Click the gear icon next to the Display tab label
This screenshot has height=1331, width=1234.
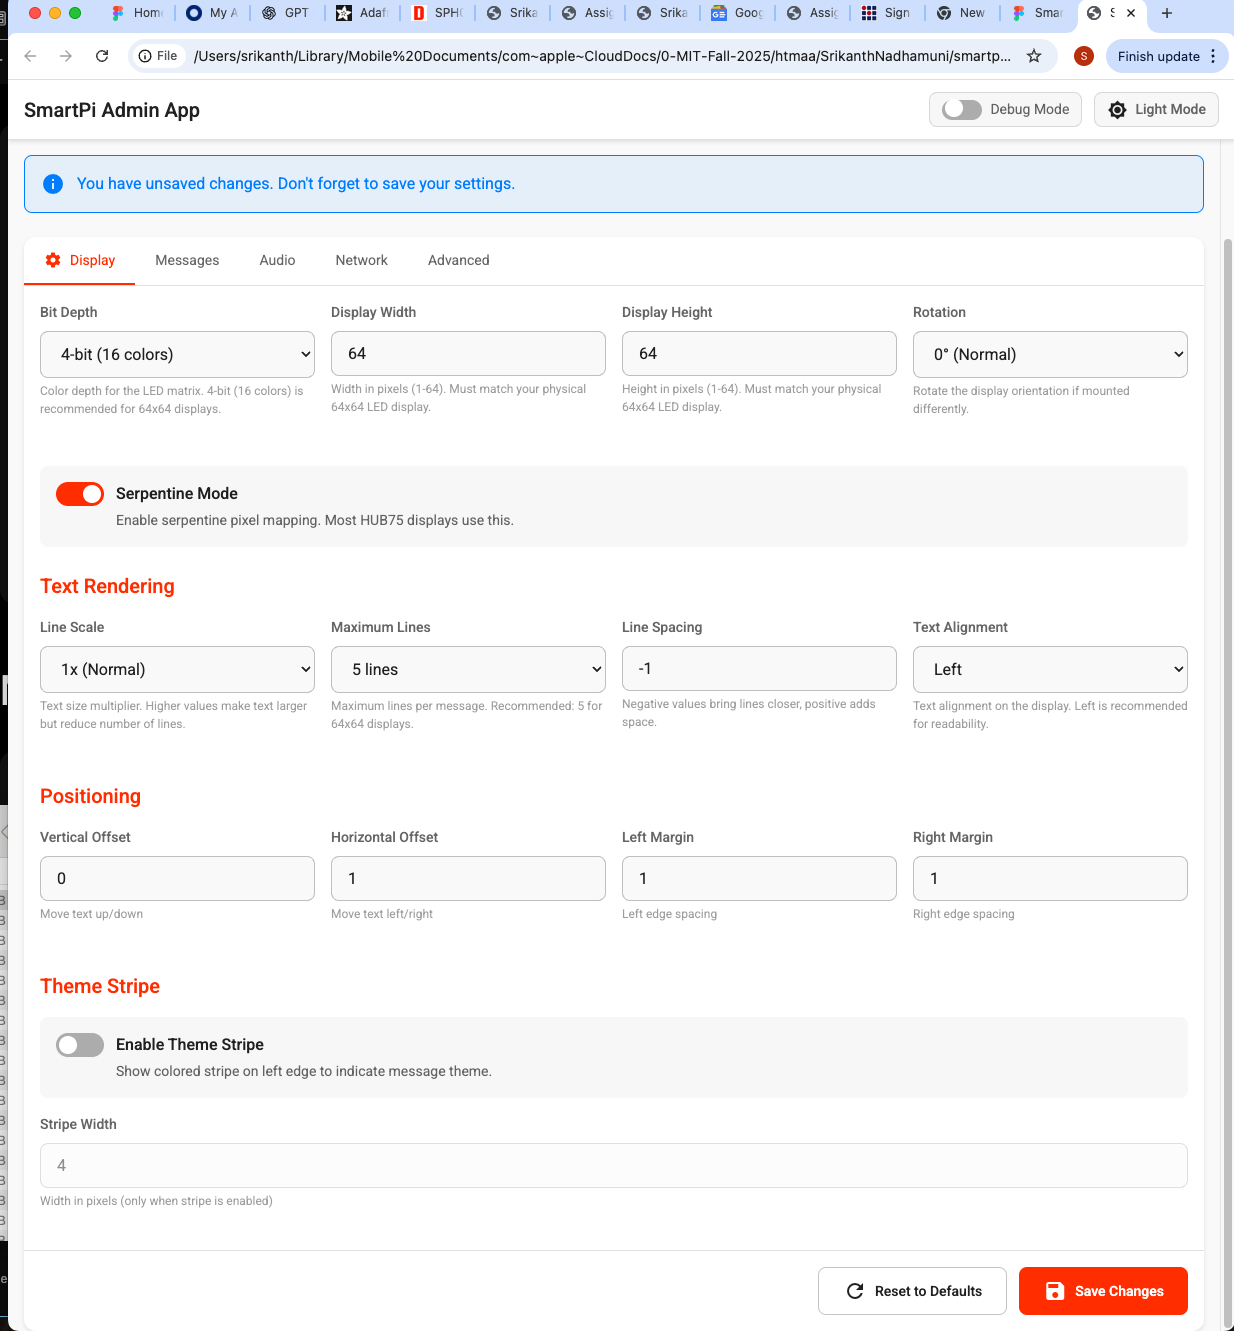[53, 260]
